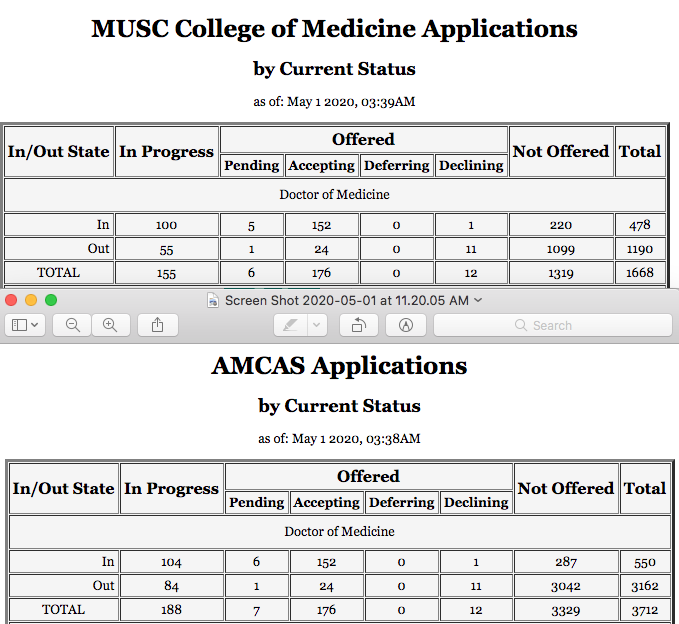679x624 pixels.
Task: Click AMCAS grand total 3712
Action: click(x=645, y=610)
